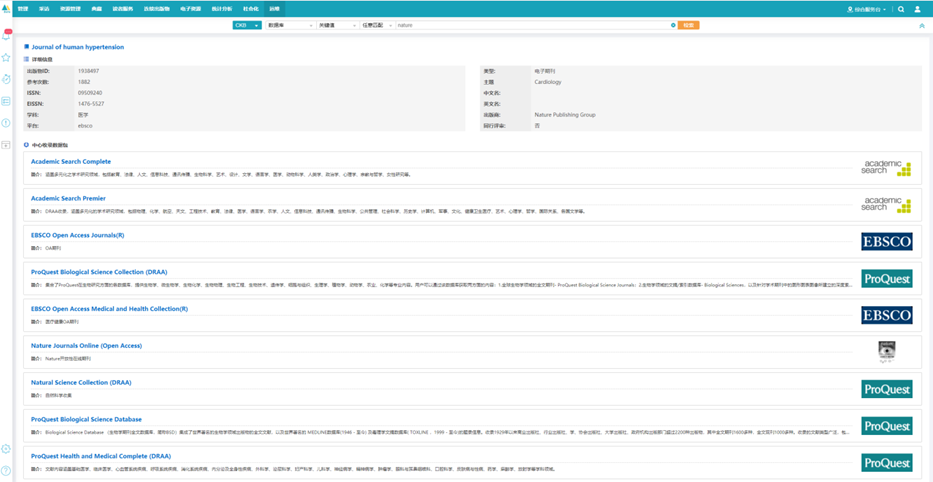933x482 pixels.
Task: Open Nature Journals Online (Open Access) link
Action: tap(86, 346)
